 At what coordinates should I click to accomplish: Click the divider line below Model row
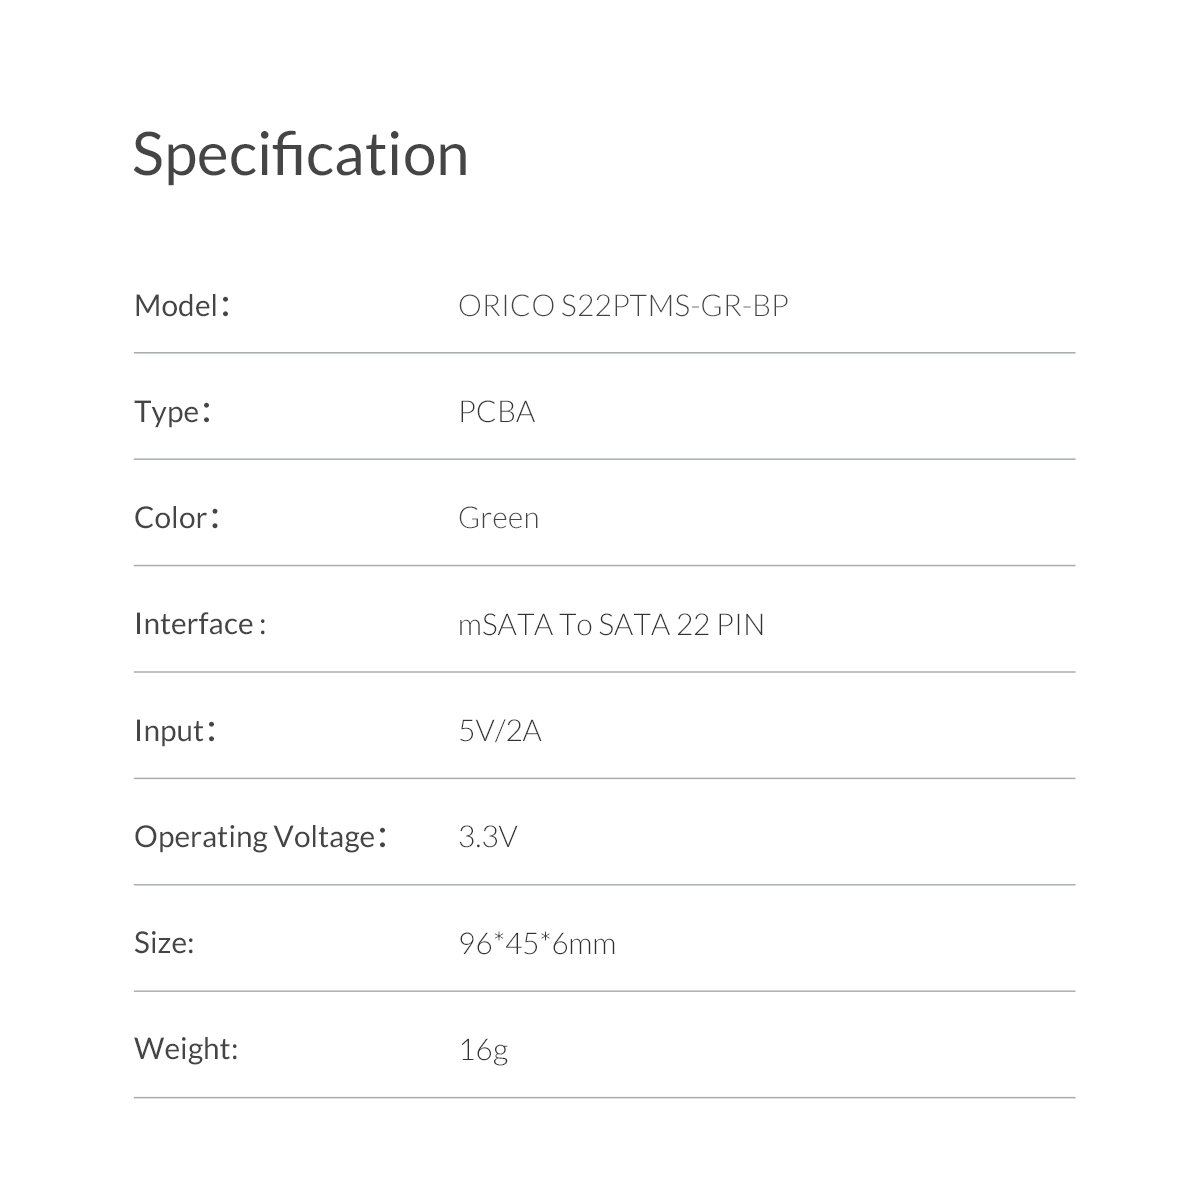click(604, 353)
